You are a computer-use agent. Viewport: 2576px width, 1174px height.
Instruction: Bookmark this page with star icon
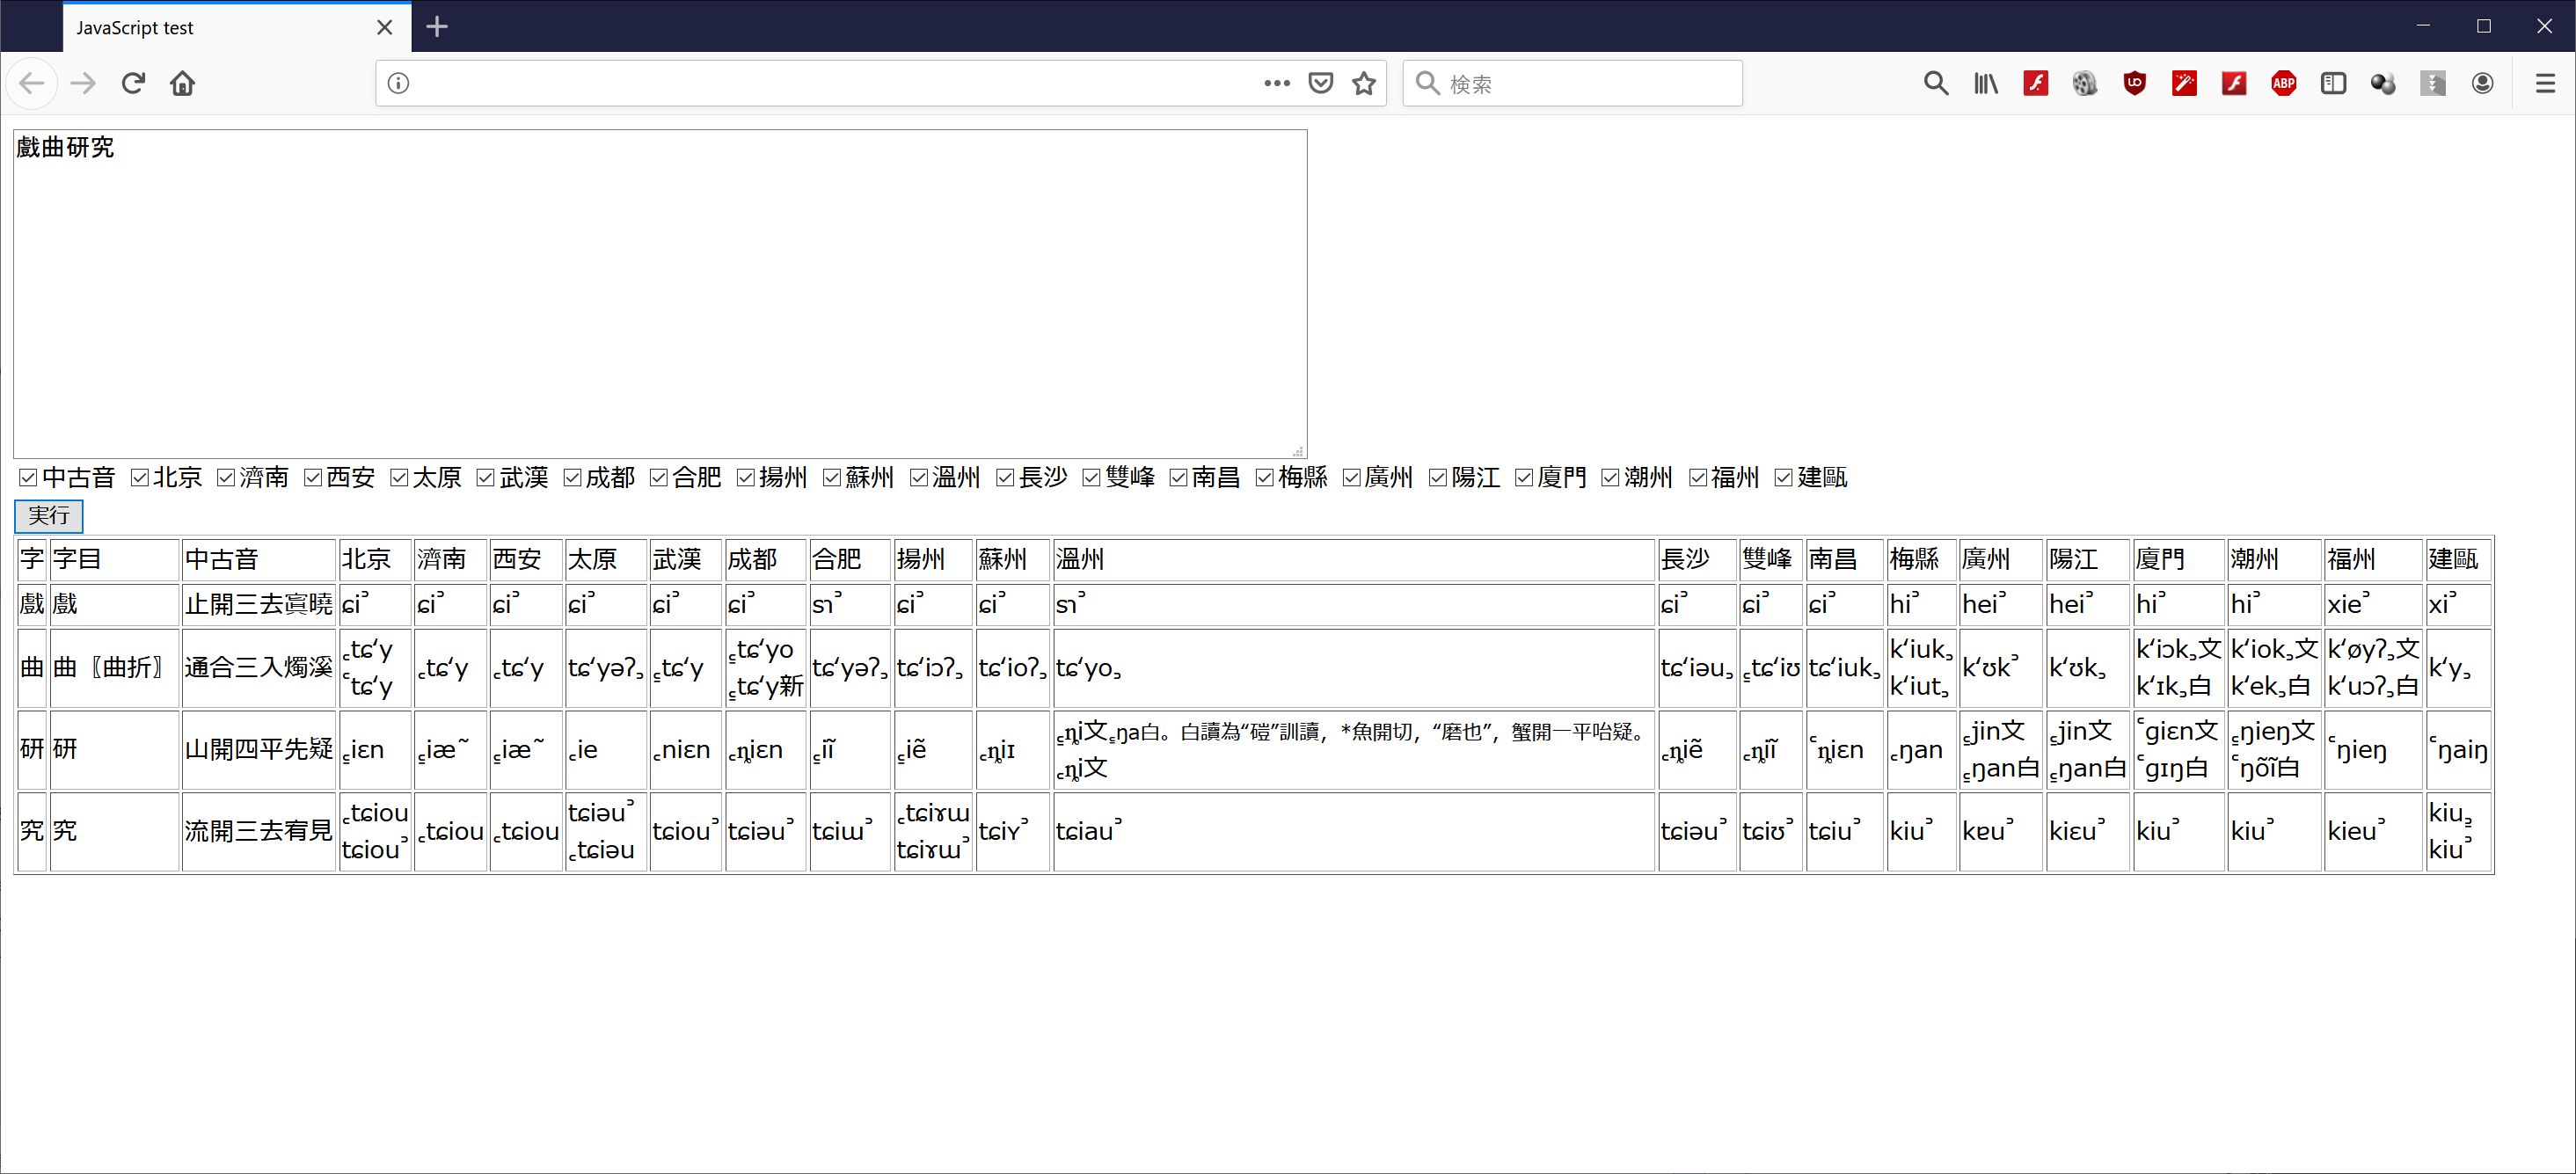click(1364, 83)
